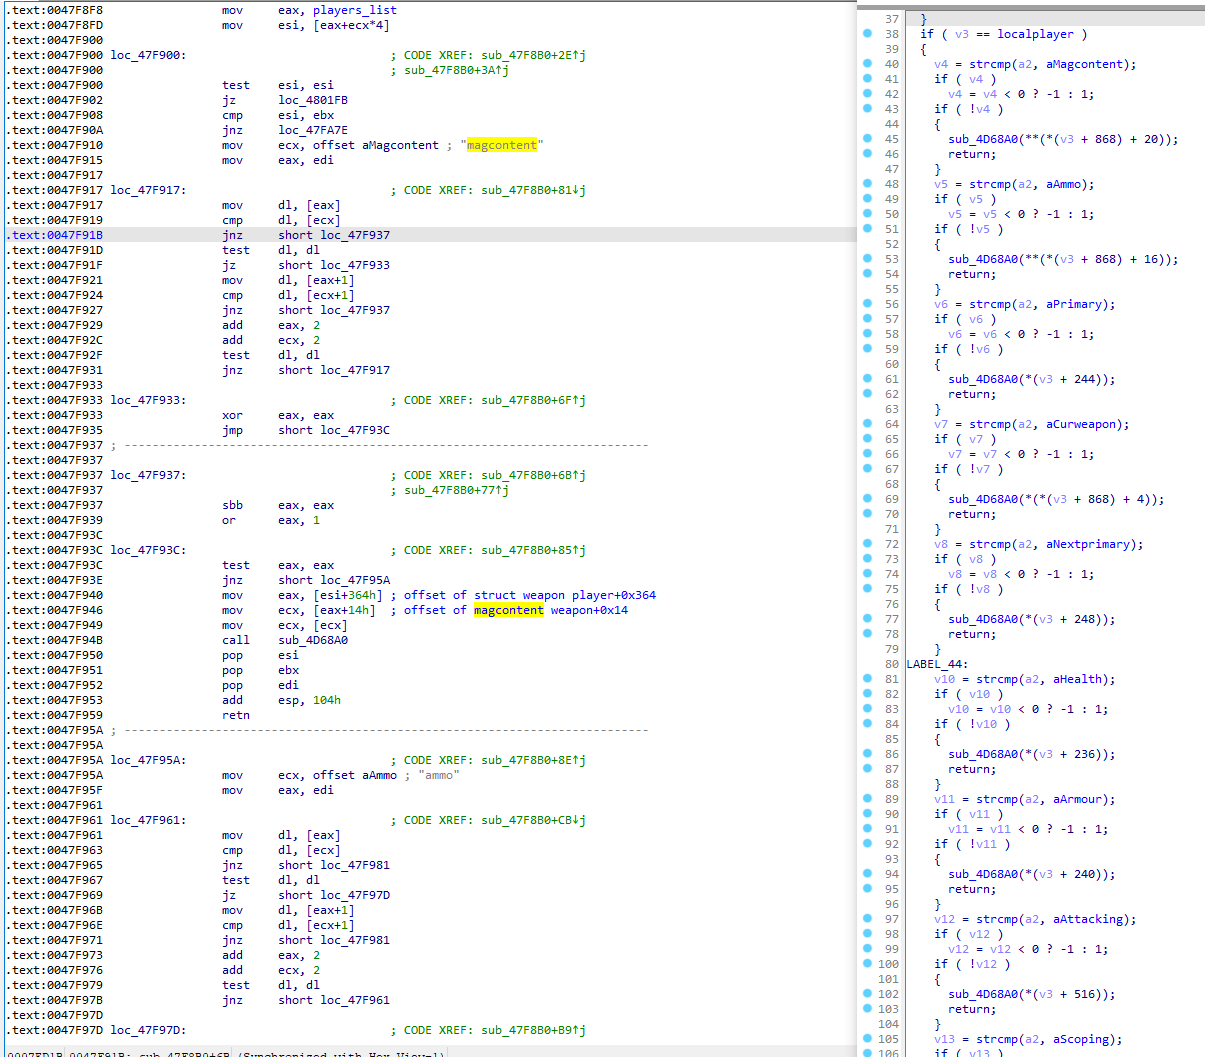Click sub_4D68A0 call on pseudocode line 94

(983, 874)
